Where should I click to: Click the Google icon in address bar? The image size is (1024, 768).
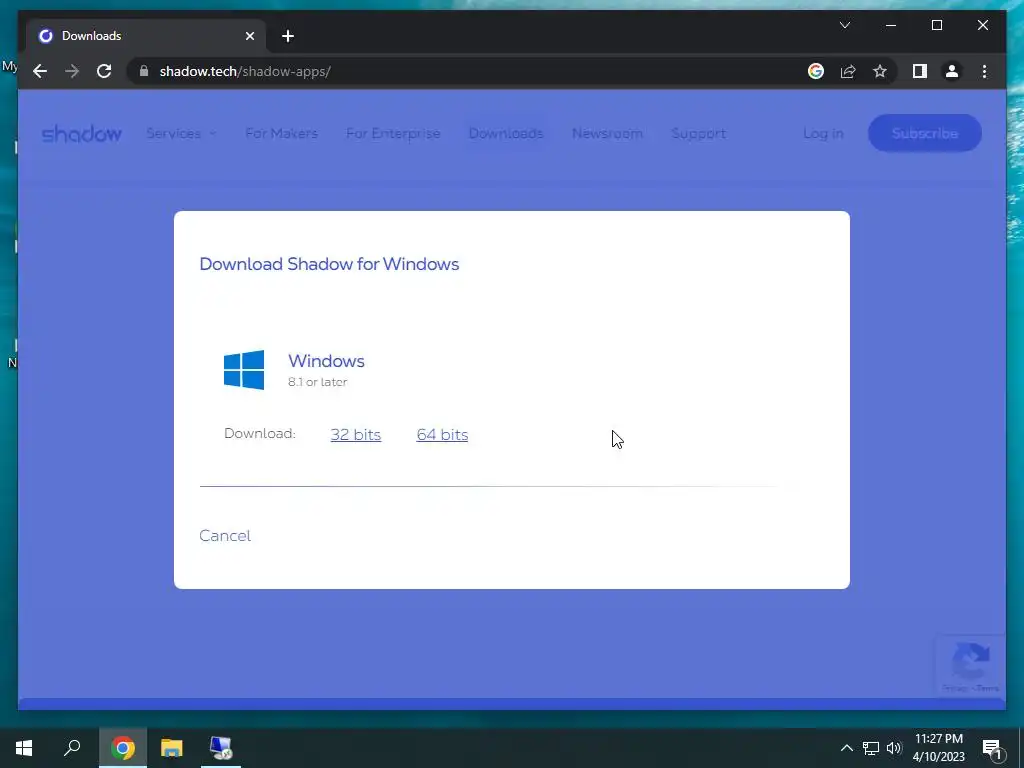pyautogui.click(x=816, y=71)
